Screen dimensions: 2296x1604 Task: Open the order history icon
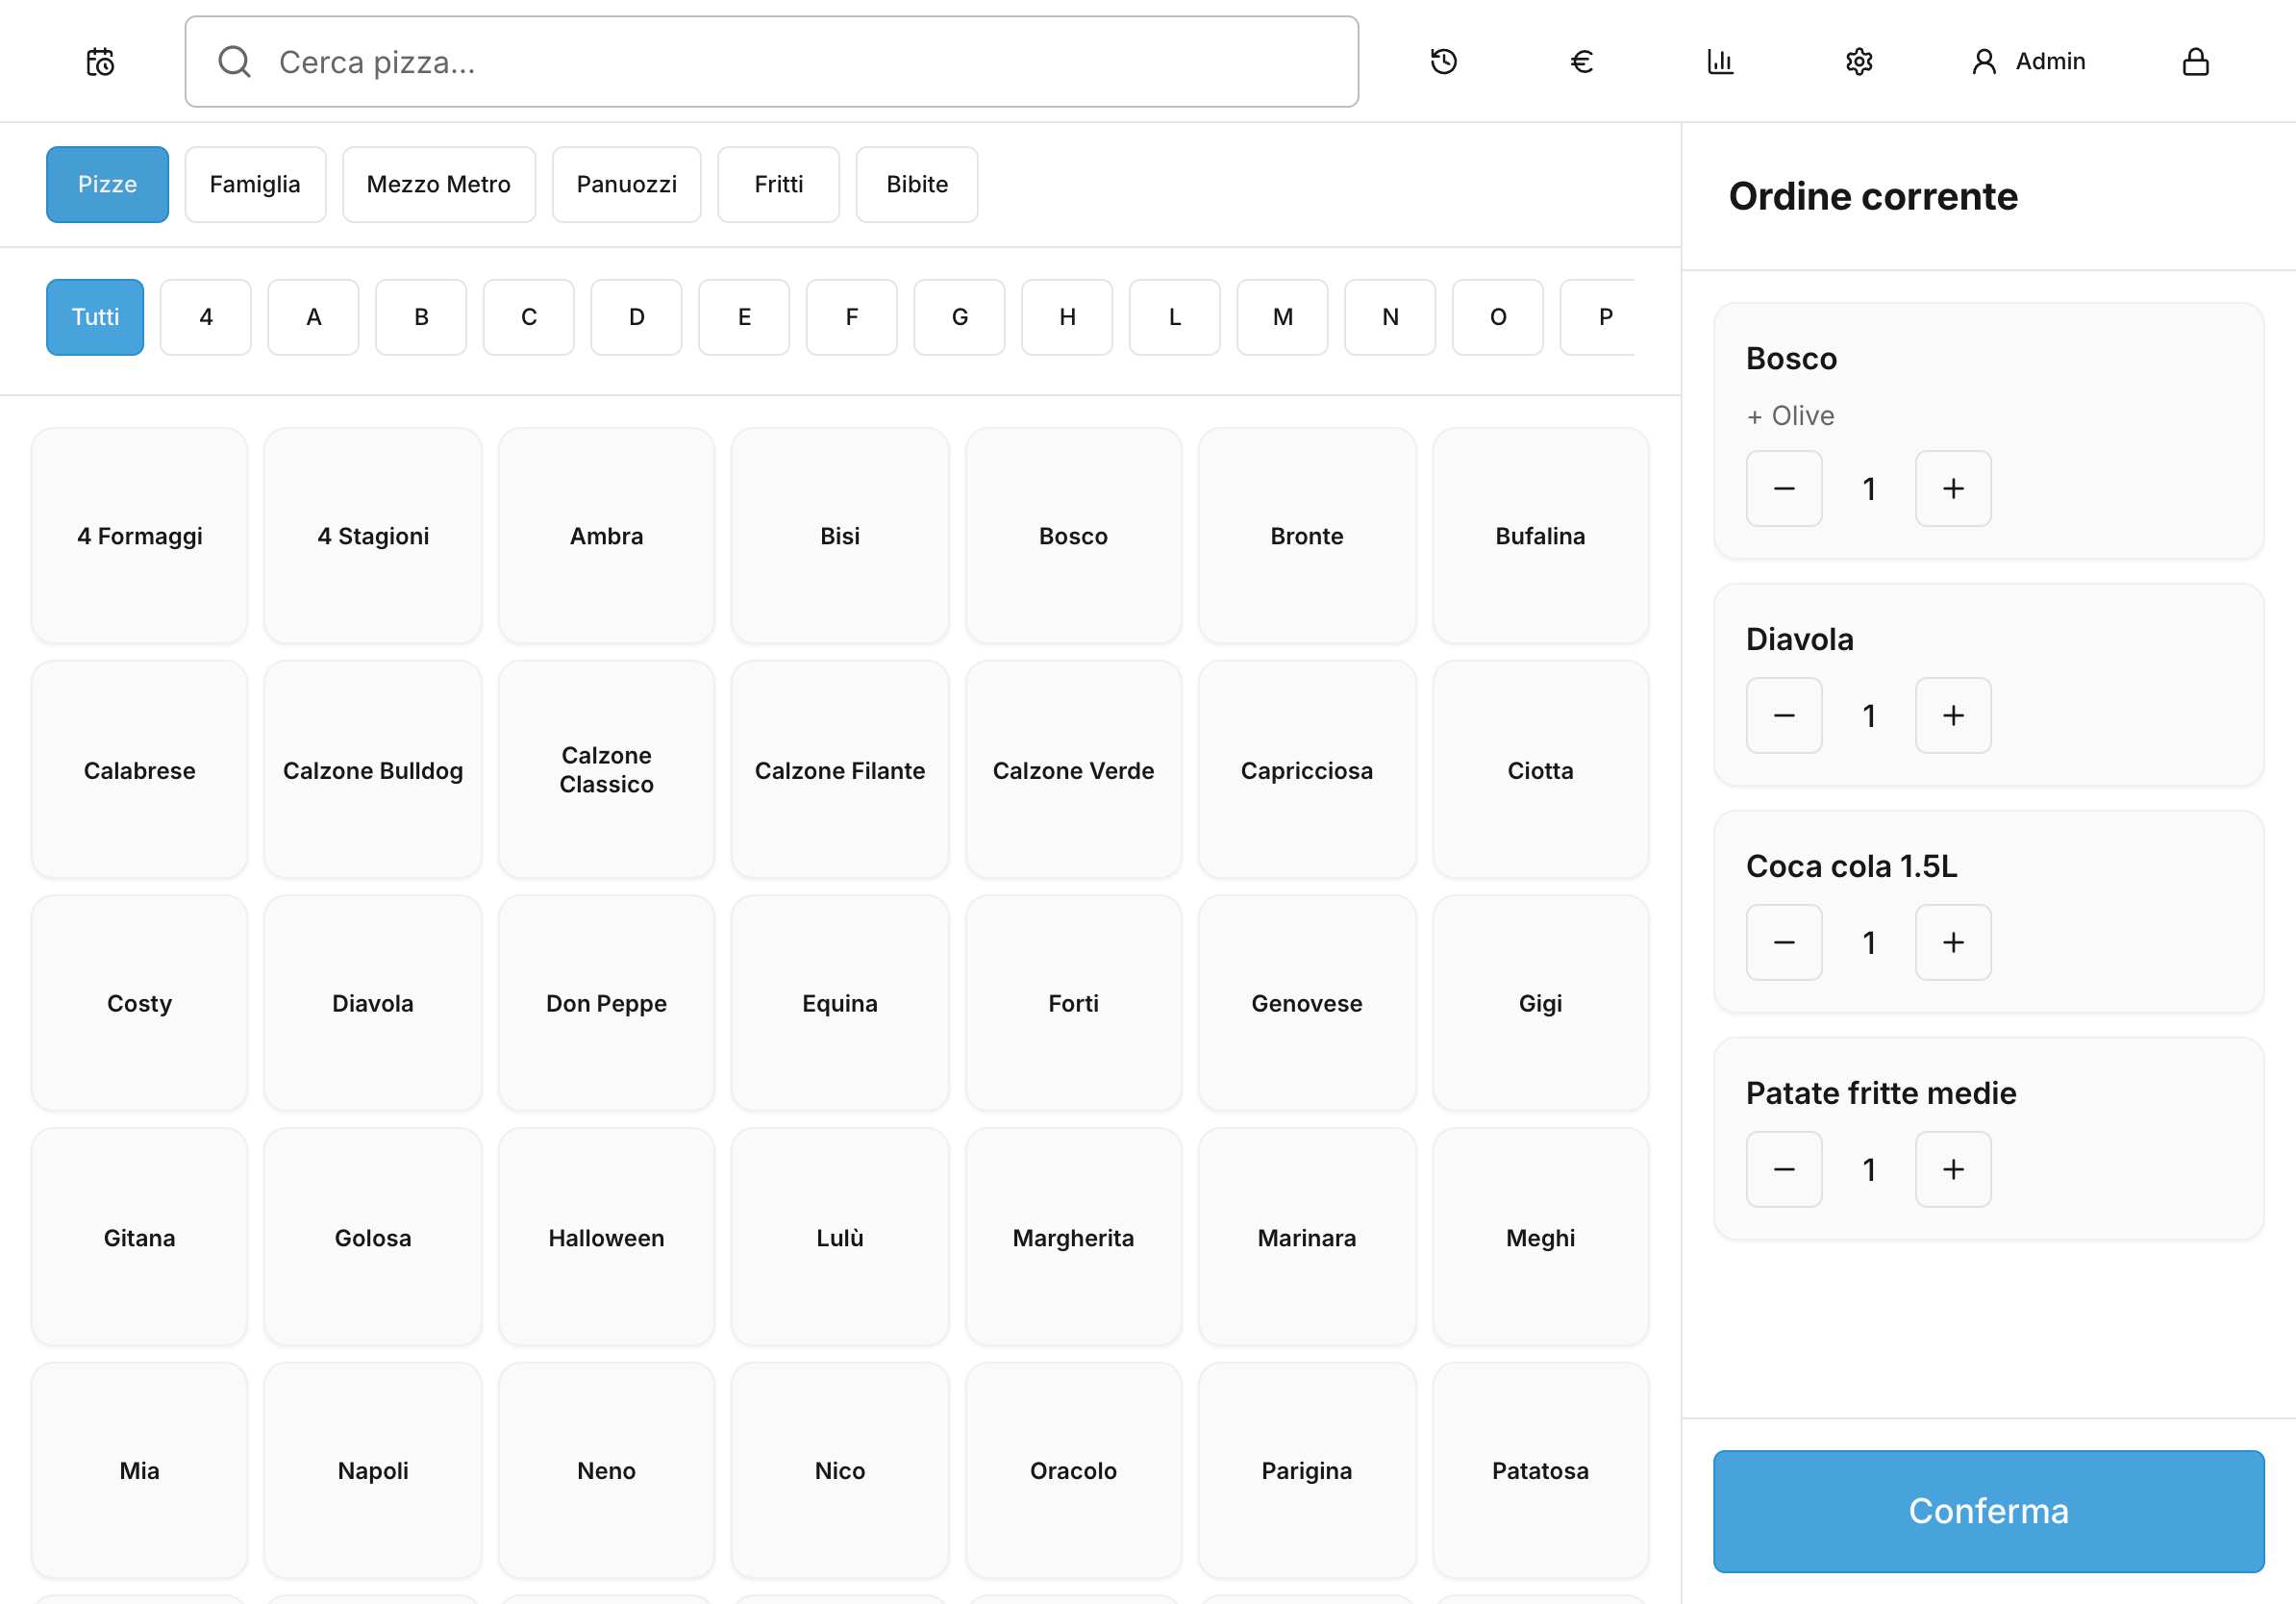click(1443, 62)
